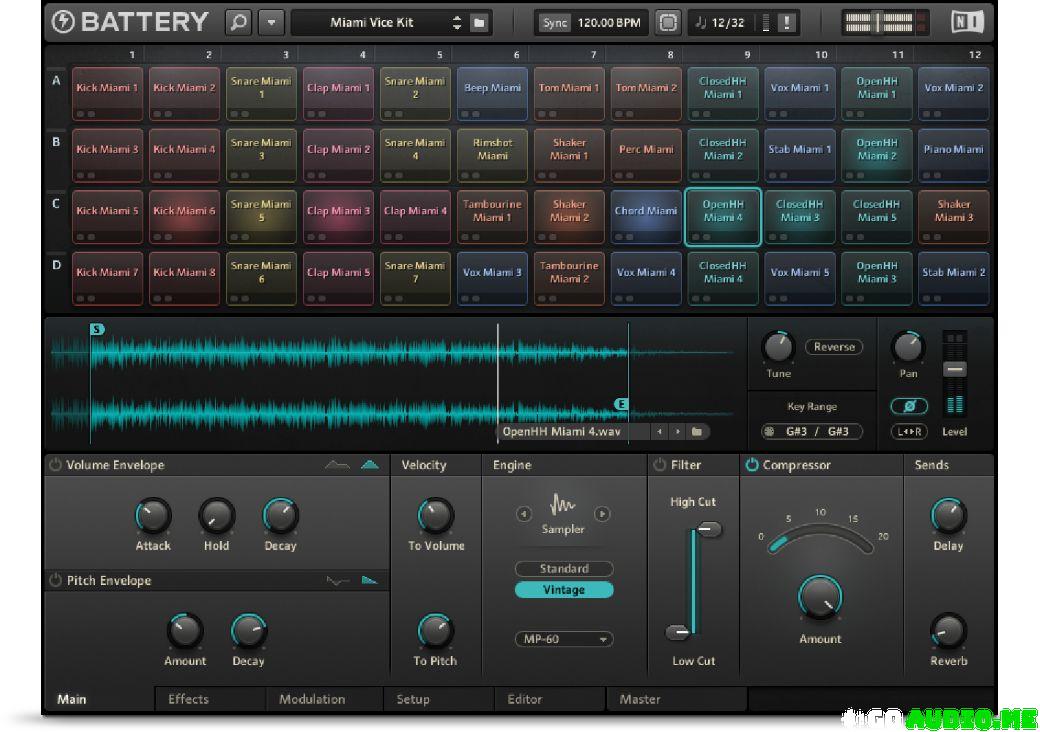Open sample folder beside OpenHH Miami 4.wav
Image resolution: width=1040 pixels, height=732 pixels.
tap(696, 432)
